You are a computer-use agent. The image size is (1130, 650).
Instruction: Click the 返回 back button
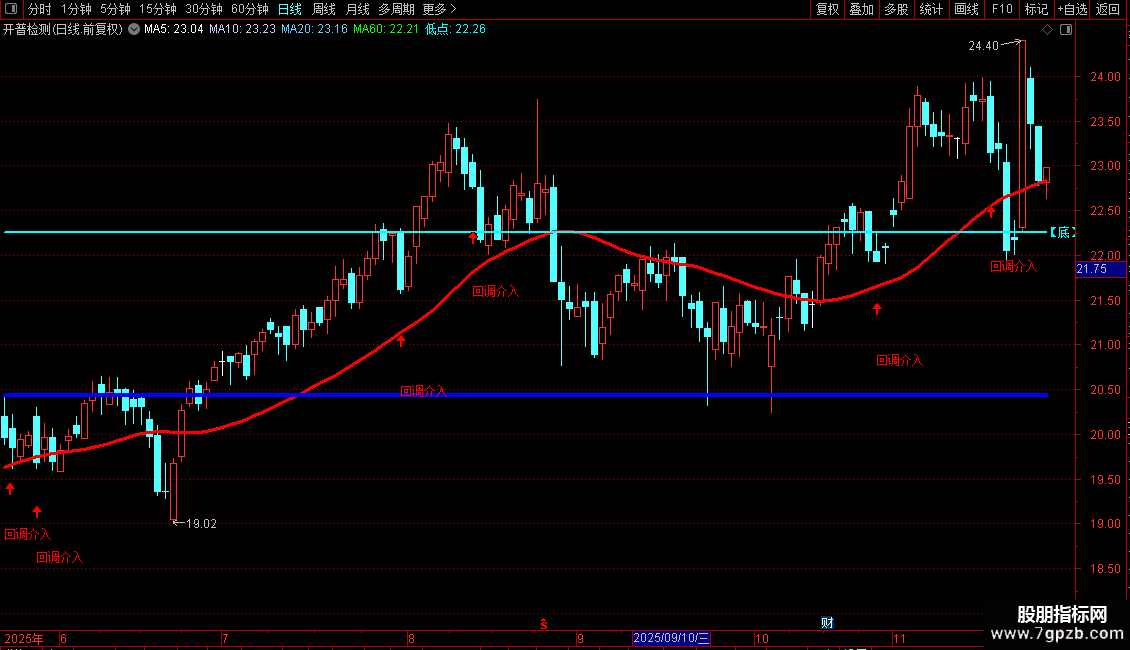coord(1108,9)
